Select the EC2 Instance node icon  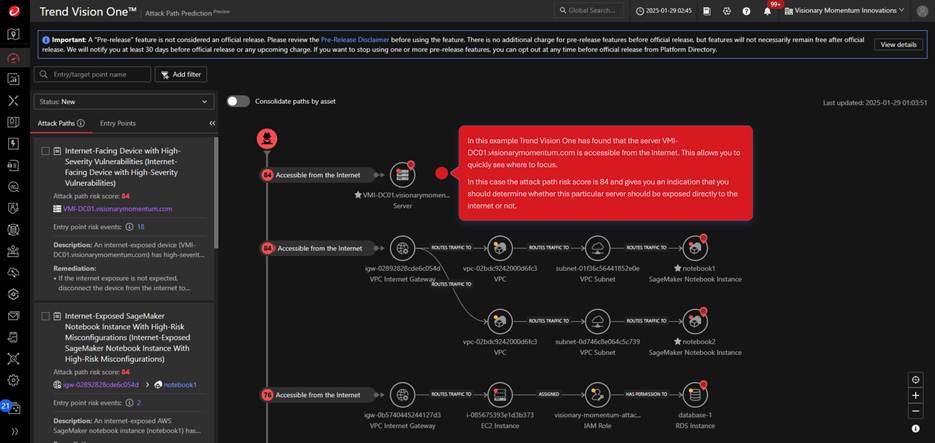pyautogui.click(x=500, y=395)
